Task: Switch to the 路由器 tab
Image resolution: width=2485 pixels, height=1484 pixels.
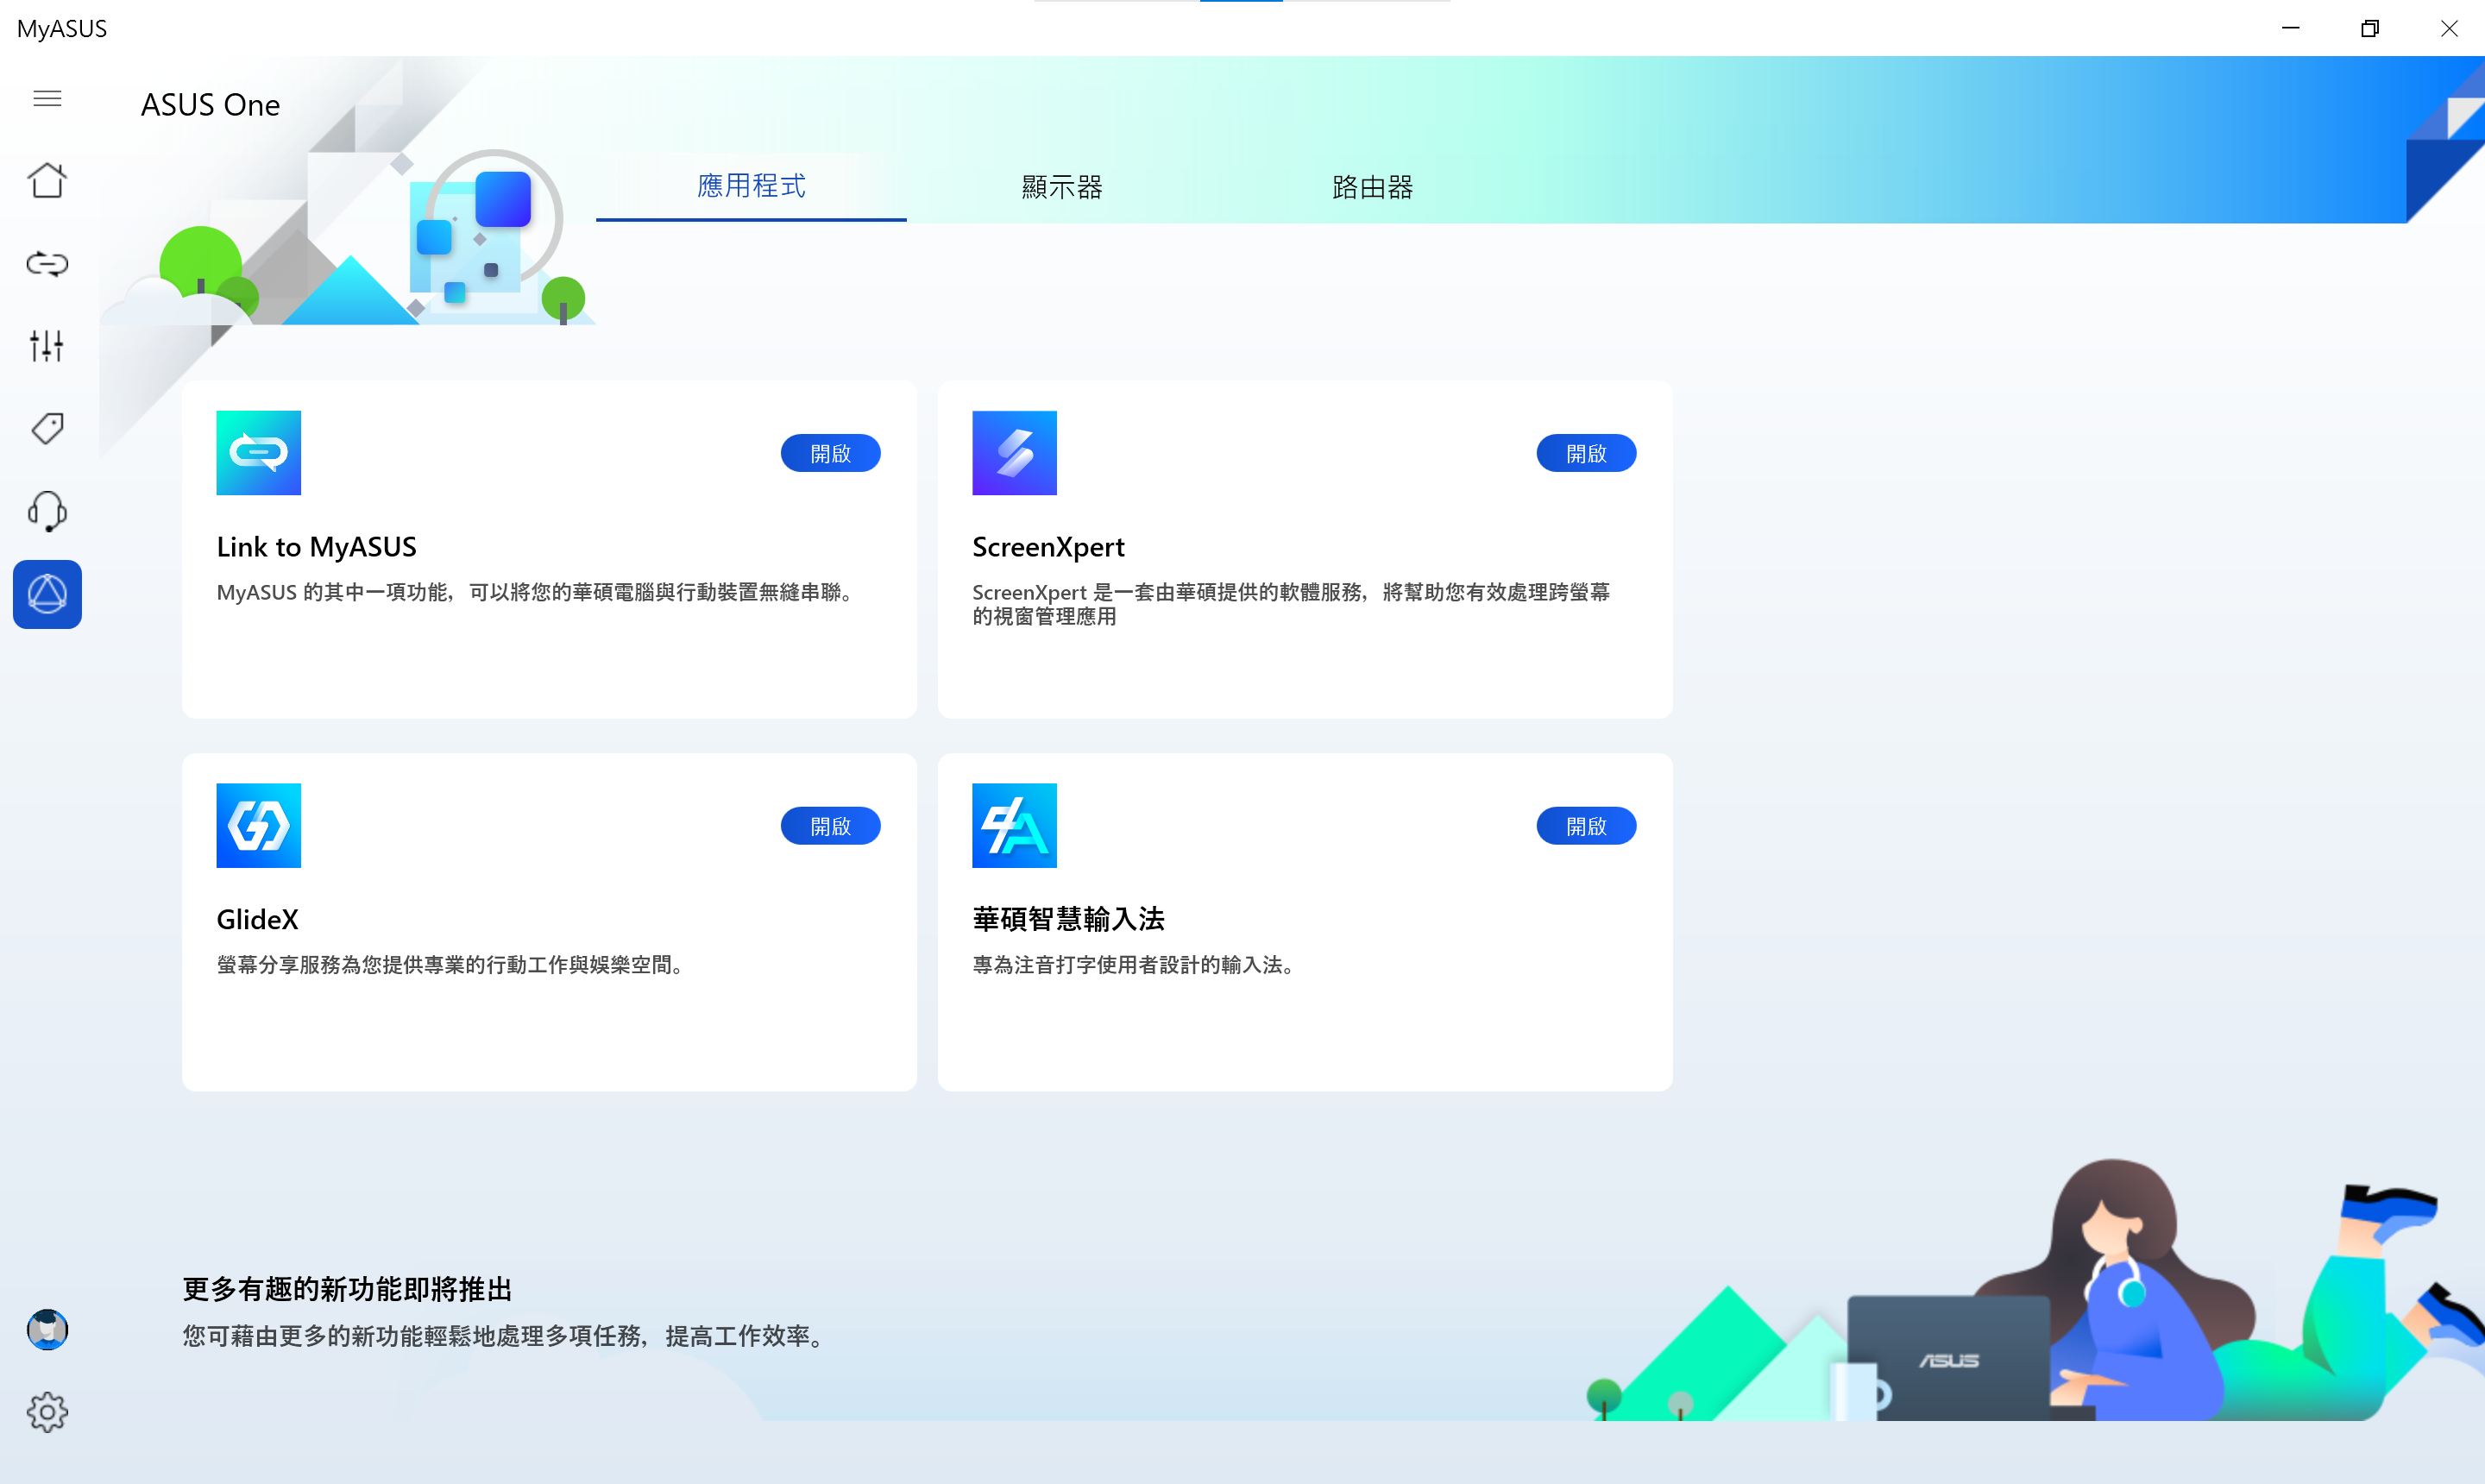Action: (1373, 187)
